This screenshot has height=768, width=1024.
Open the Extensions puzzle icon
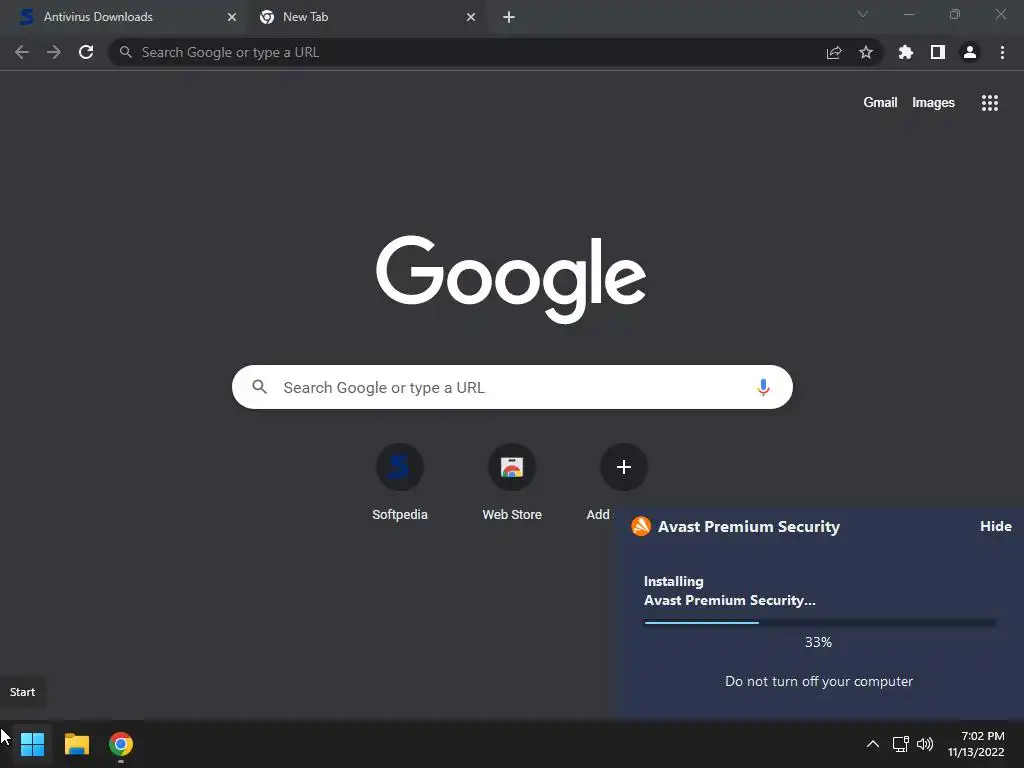906,52
